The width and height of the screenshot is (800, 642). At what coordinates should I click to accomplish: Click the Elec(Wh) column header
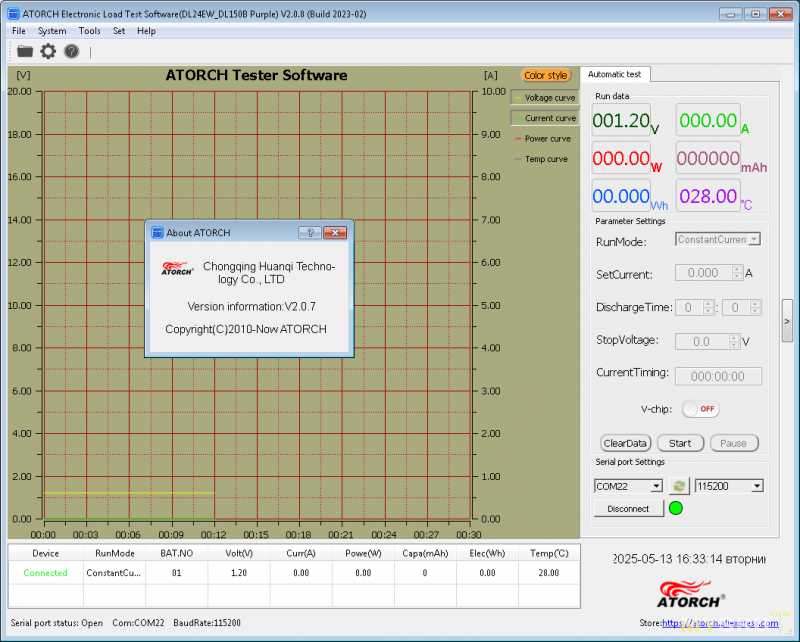(x=487, y=553)
